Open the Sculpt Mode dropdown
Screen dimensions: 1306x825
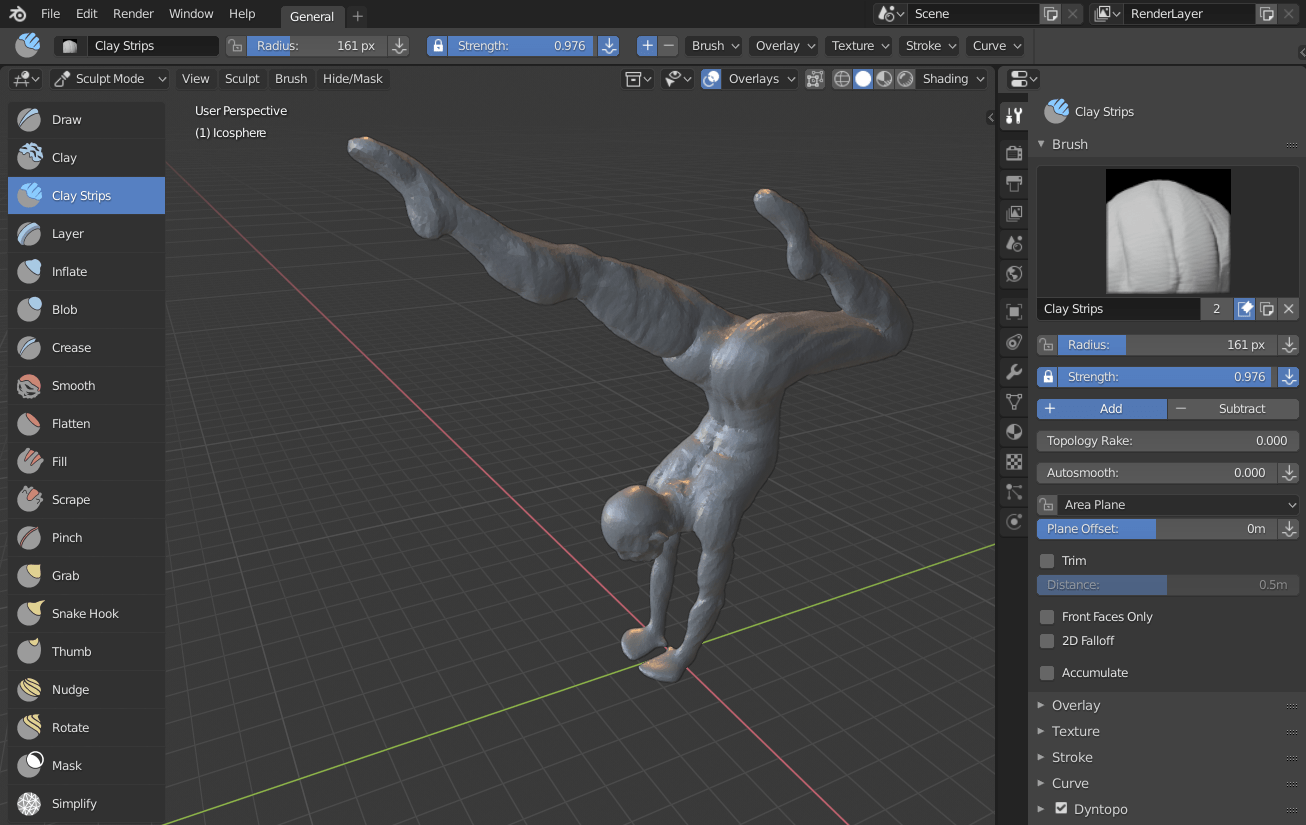coord(110,79)
